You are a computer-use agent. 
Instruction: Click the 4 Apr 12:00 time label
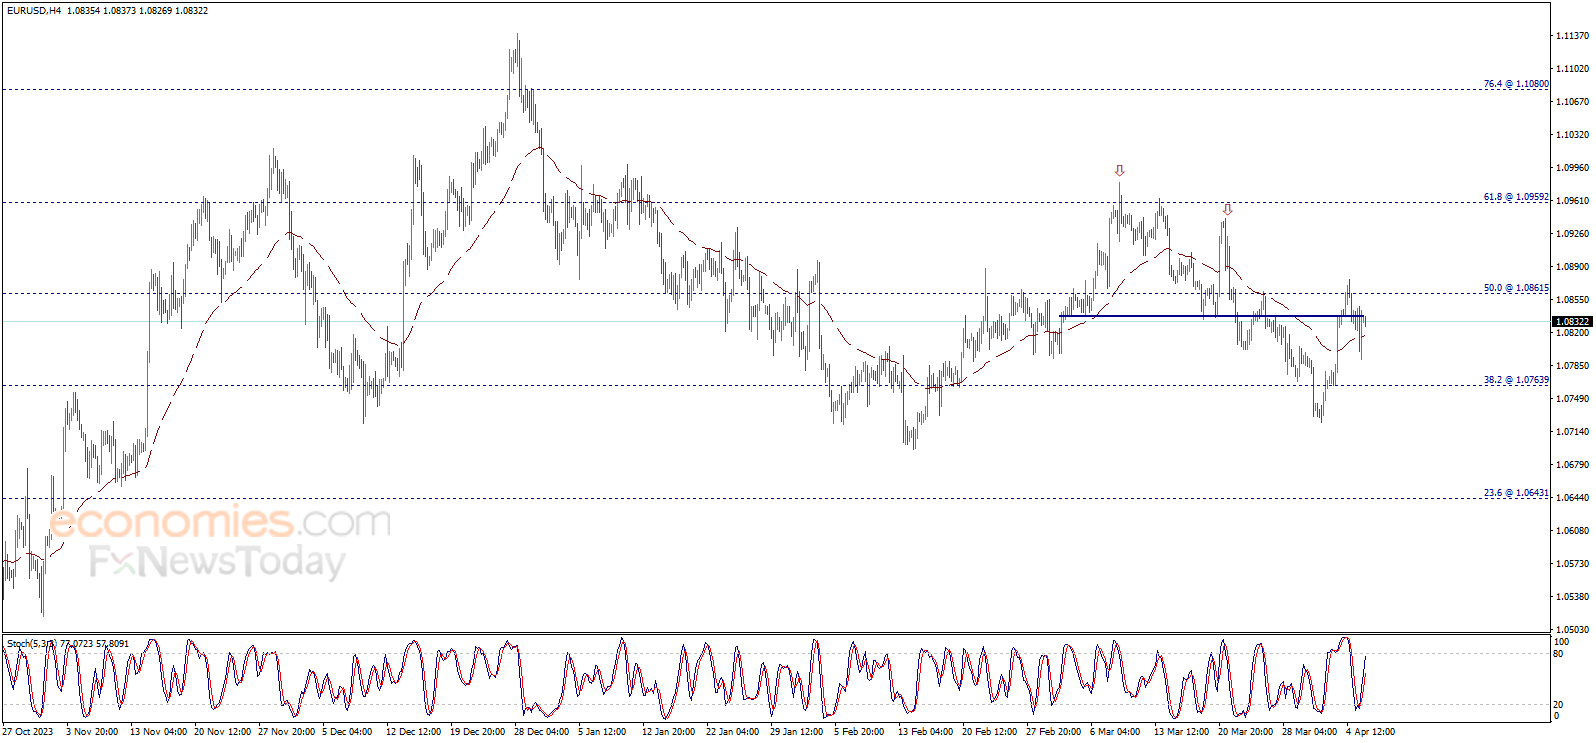point(1371,732)
